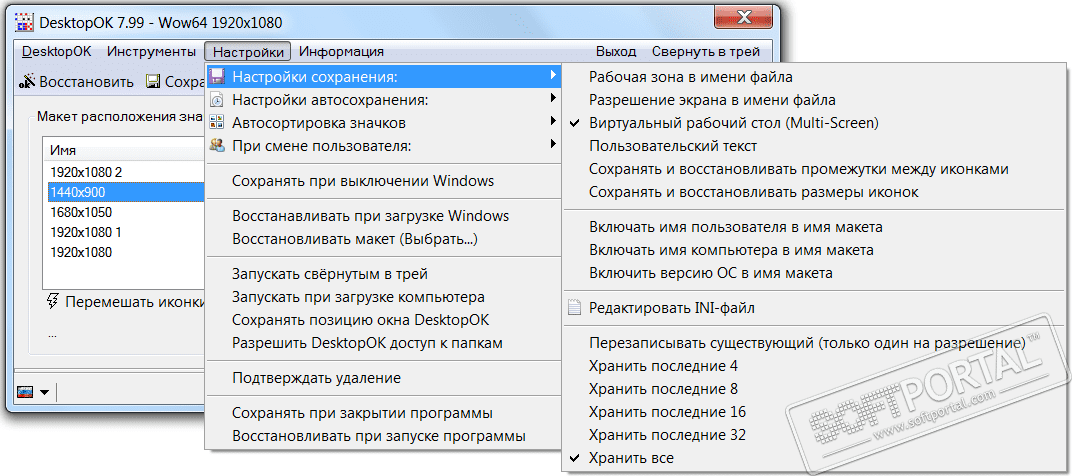The image size is (1072, 476).
Task: Click the Настройки автосохранения clock icon
Action: click(217, 100)
